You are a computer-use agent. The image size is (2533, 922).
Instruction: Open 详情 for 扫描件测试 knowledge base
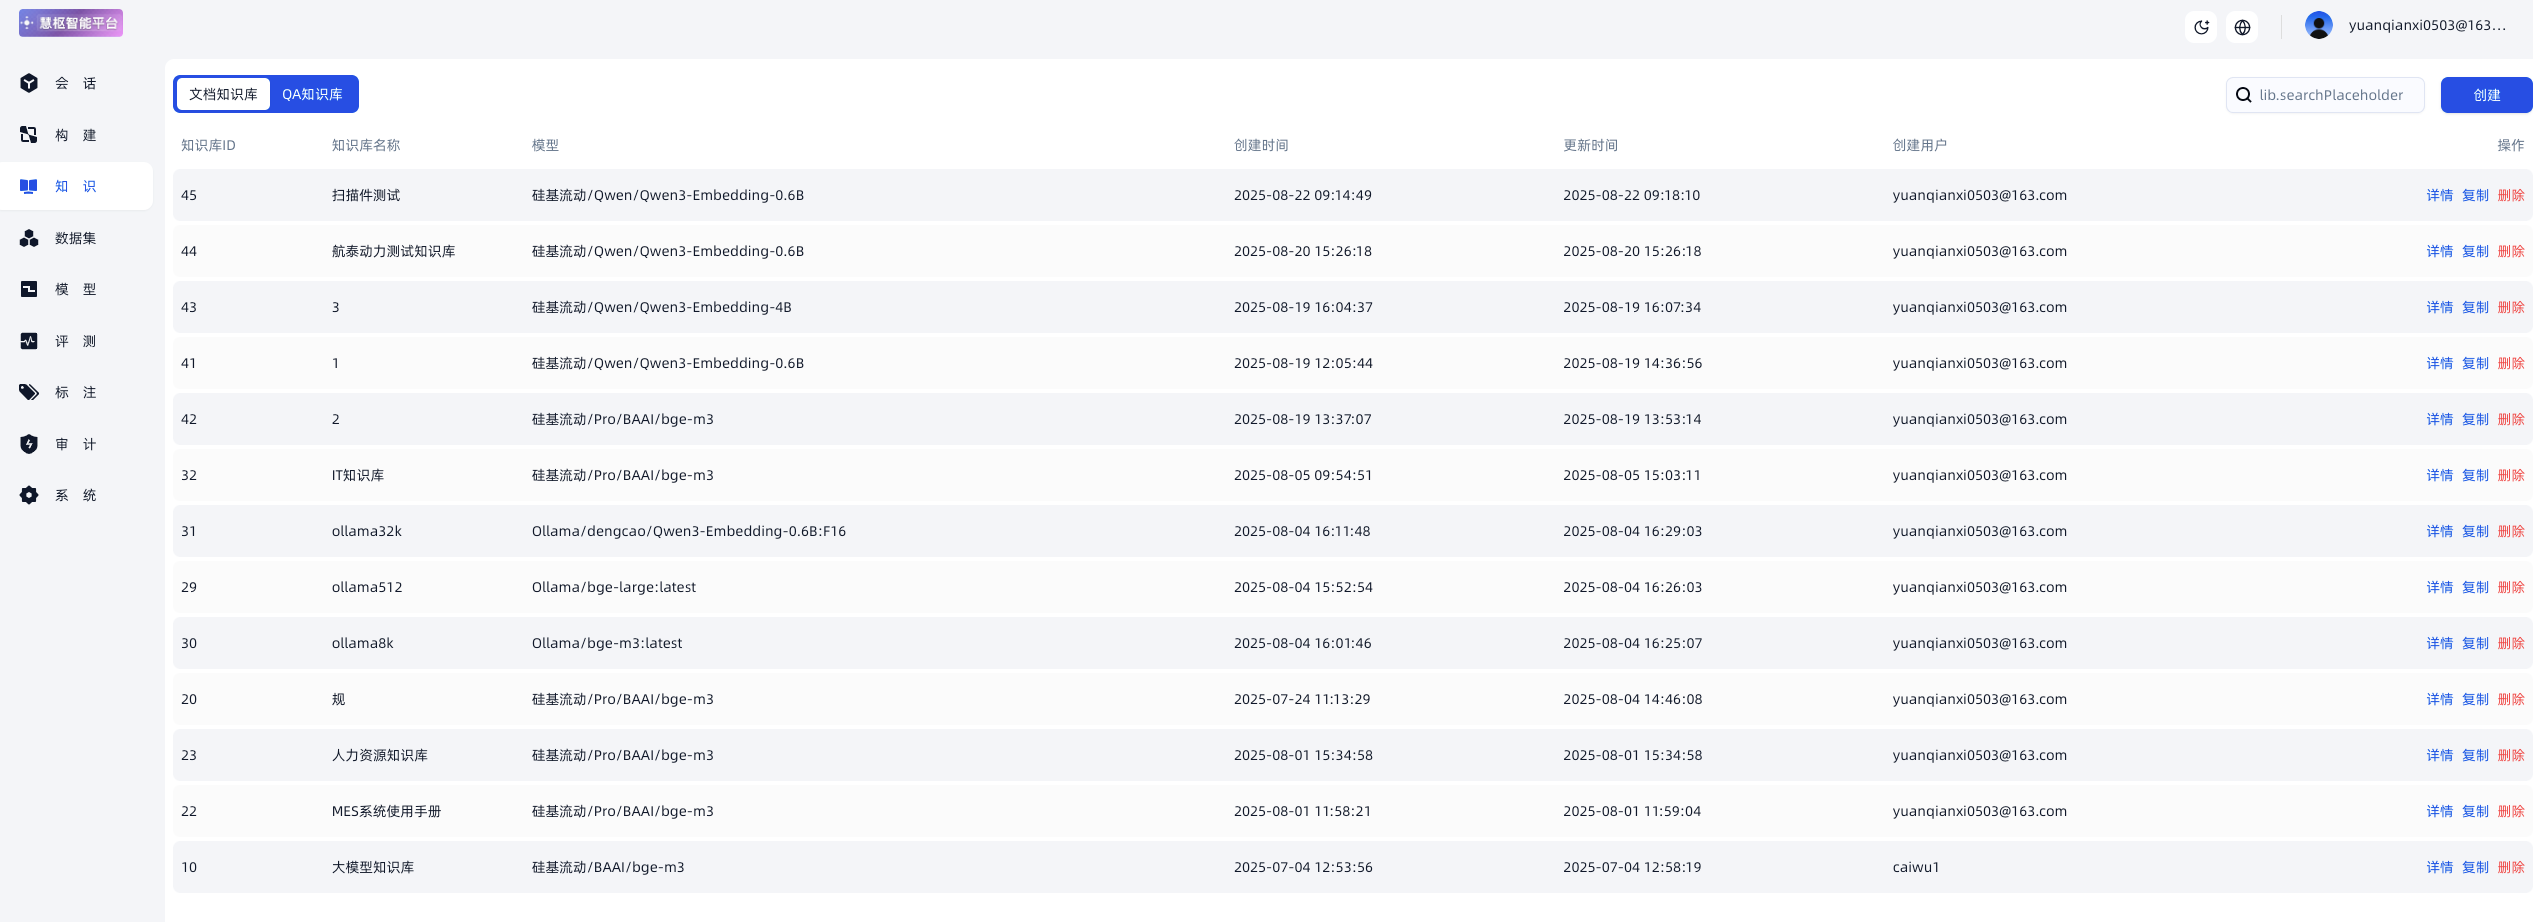tap(2439, 195)
